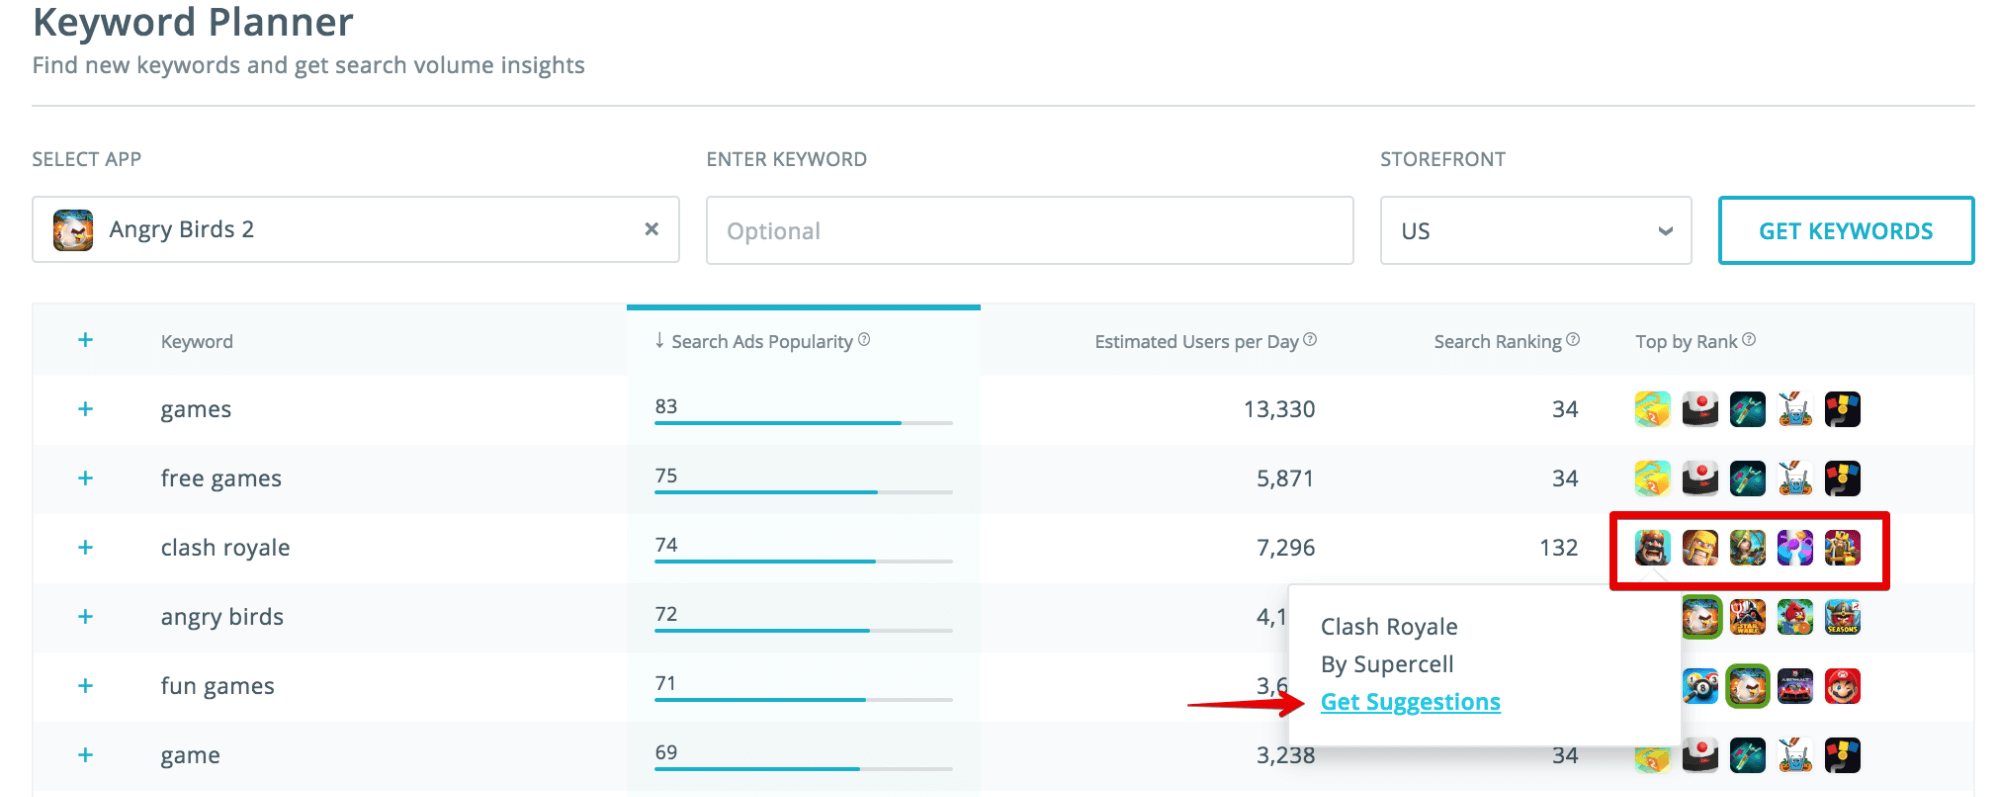Click teal slingshot app icon in 'games' row
1999x797 pixels.
(x=1748, y=409)
